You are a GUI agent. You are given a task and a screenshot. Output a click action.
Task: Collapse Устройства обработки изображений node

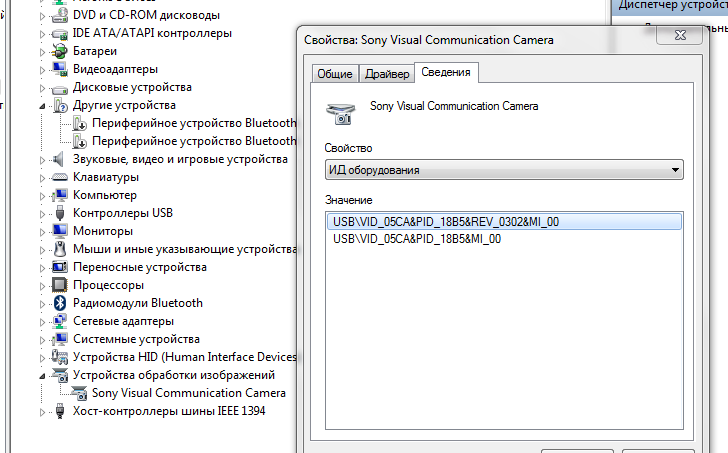(43, 376)
